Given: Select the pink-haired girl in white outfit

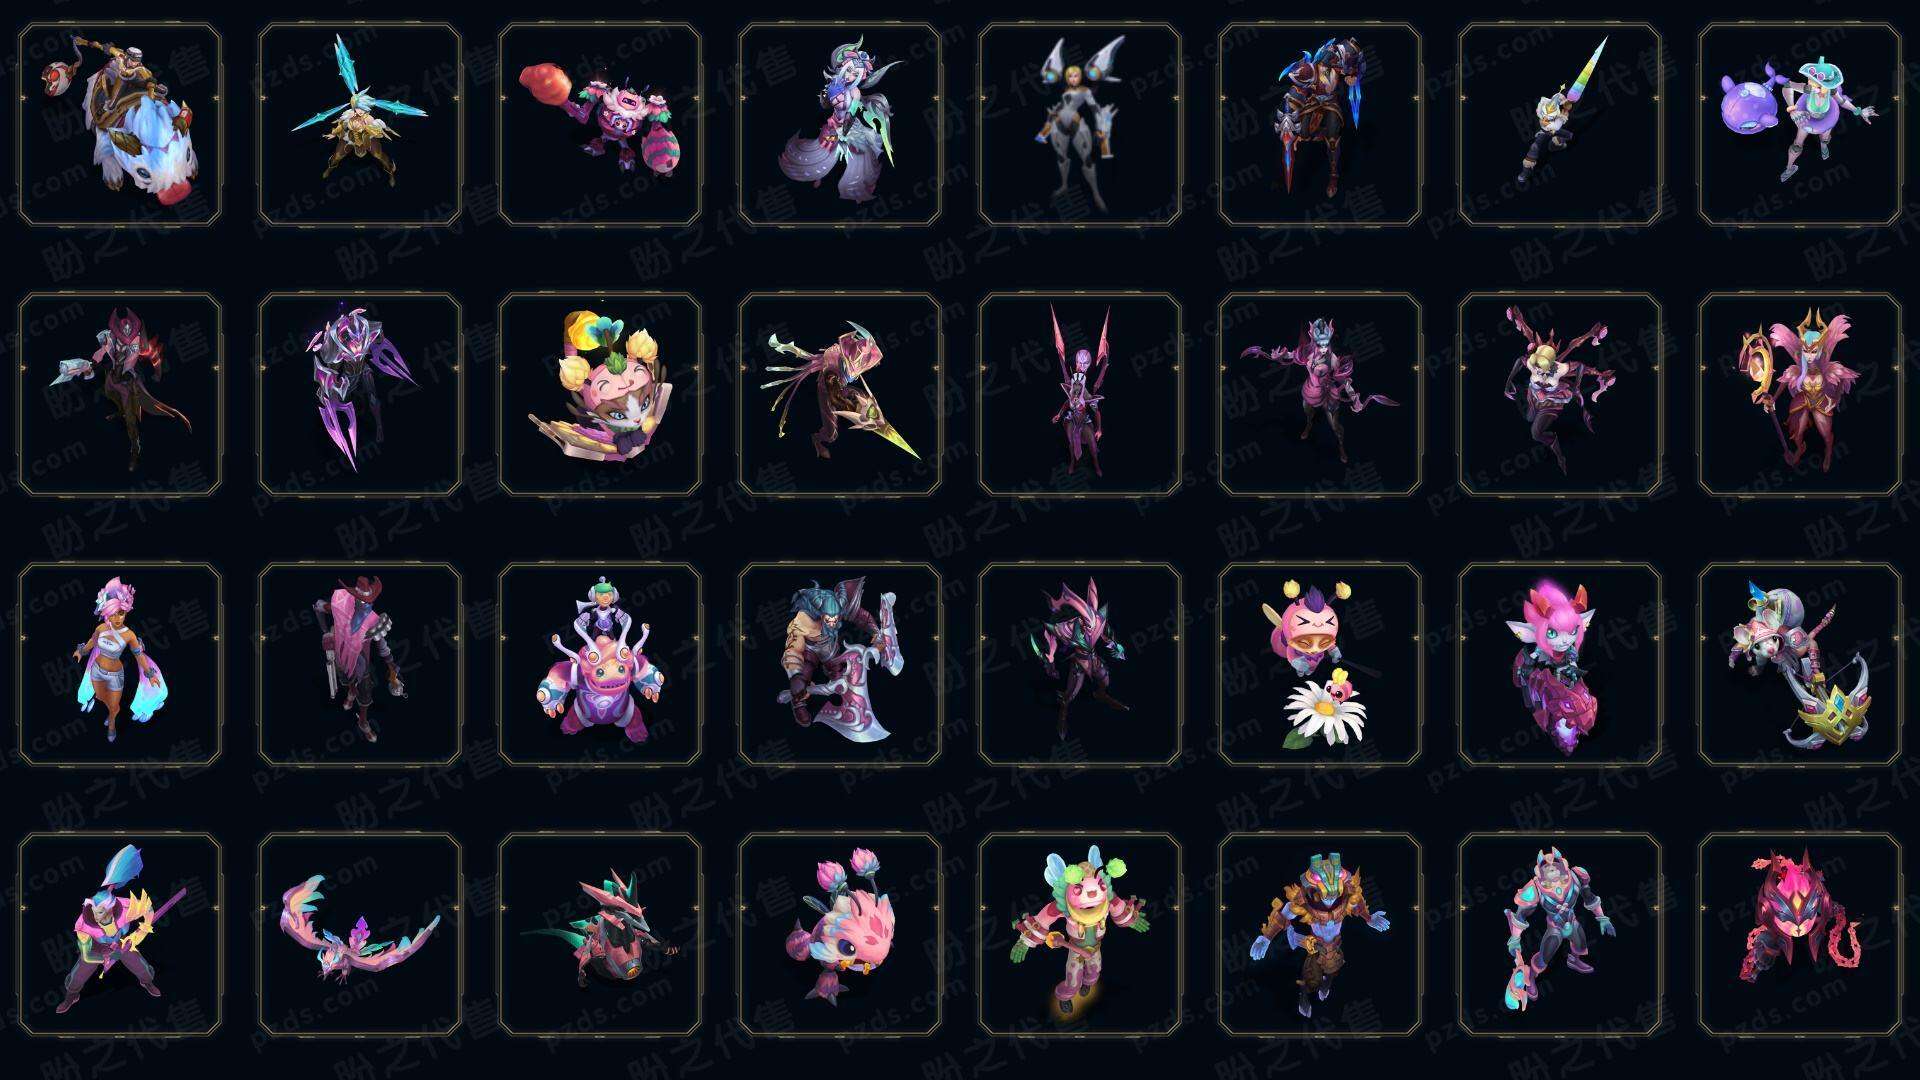Looking at the screenshot, I should [120, 664].
